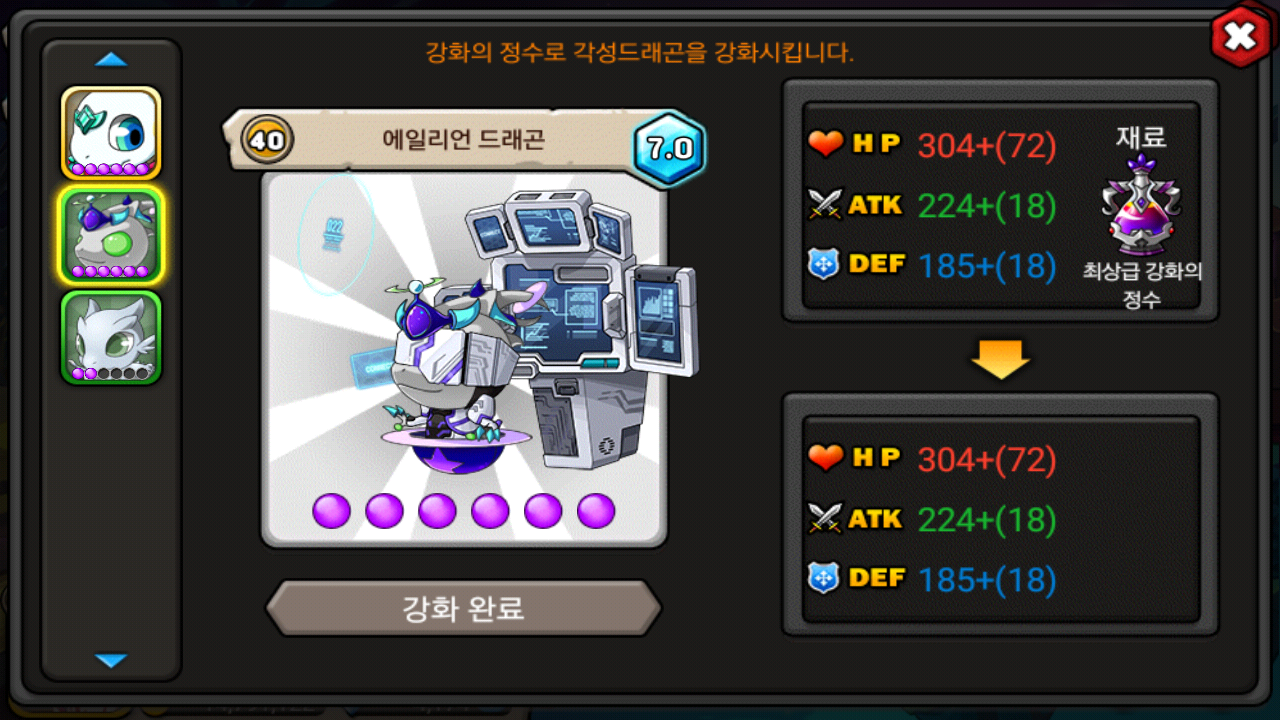Click the DEF shield icon in upper stats

(824, 265)
